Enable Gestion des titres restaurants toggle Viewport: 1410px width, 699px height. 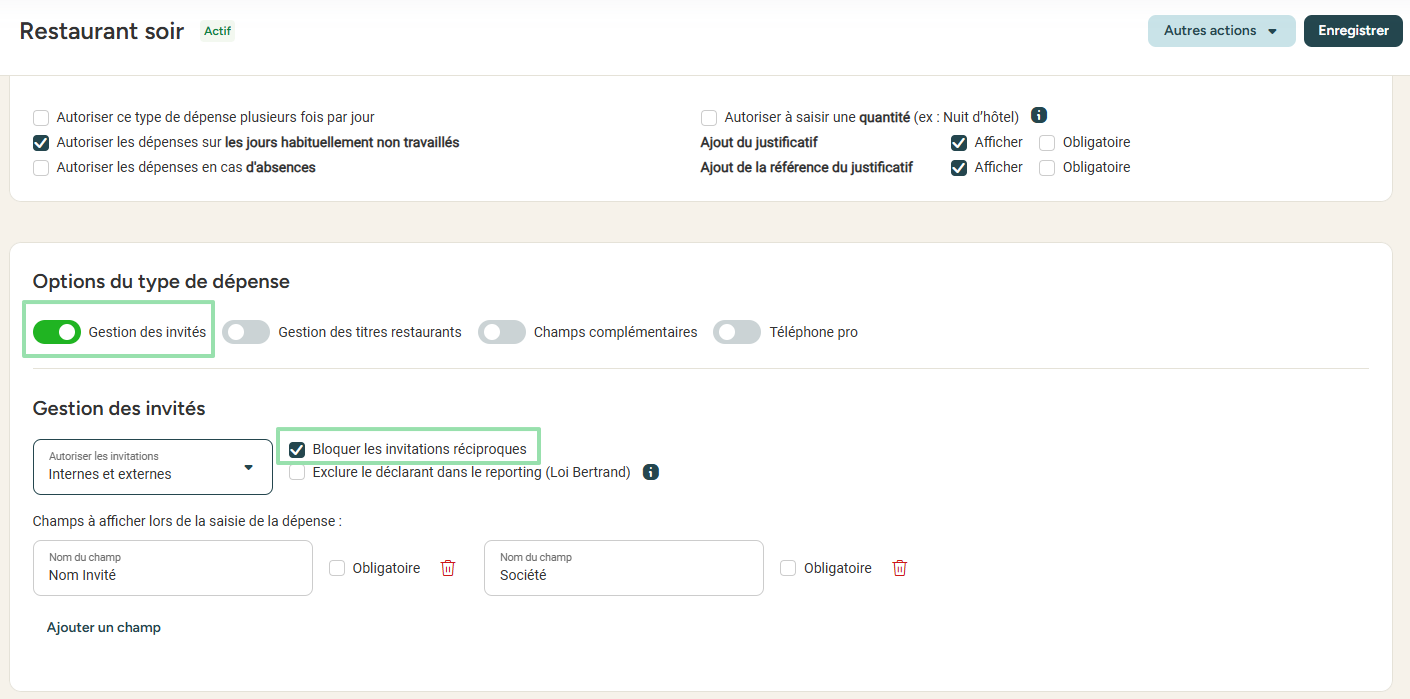point(246,332)
